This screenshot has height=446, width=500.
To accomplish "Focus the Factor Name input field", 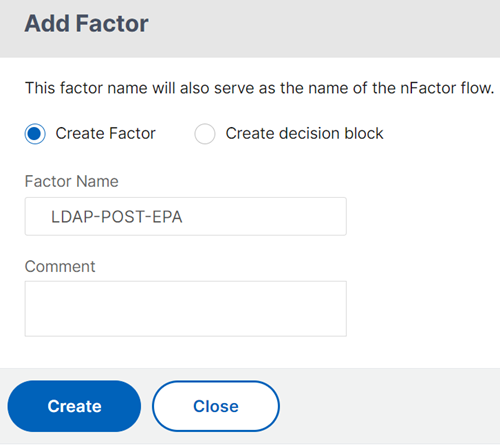I will click(186, 216).
